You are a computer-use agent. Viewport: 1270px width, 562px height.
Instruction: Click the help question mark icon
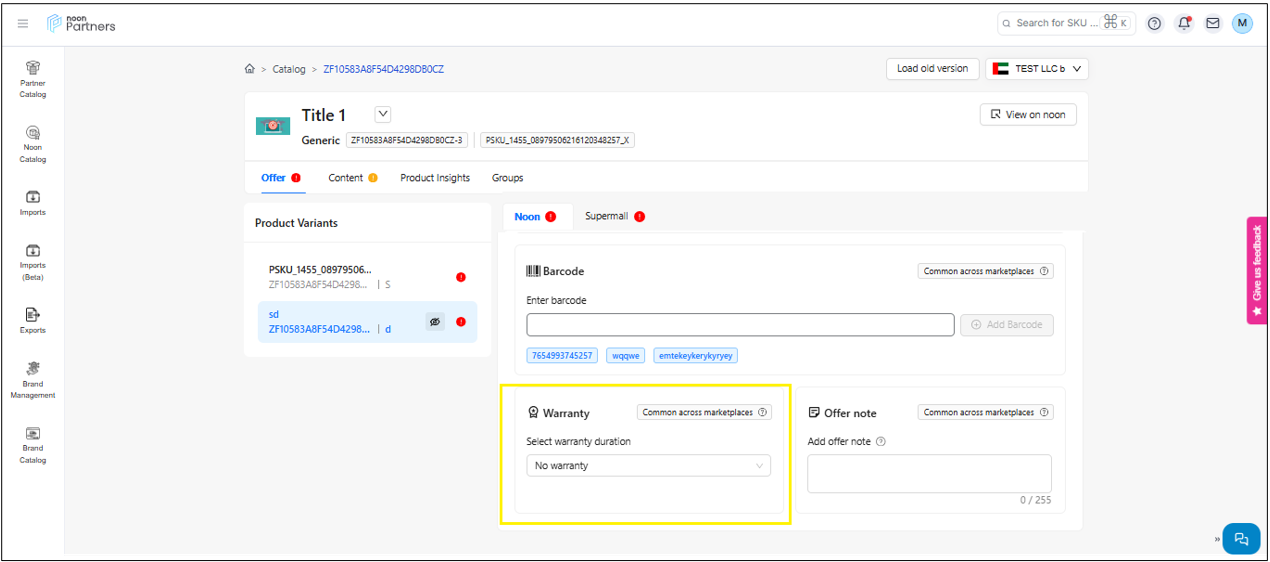pos(1155,23)
